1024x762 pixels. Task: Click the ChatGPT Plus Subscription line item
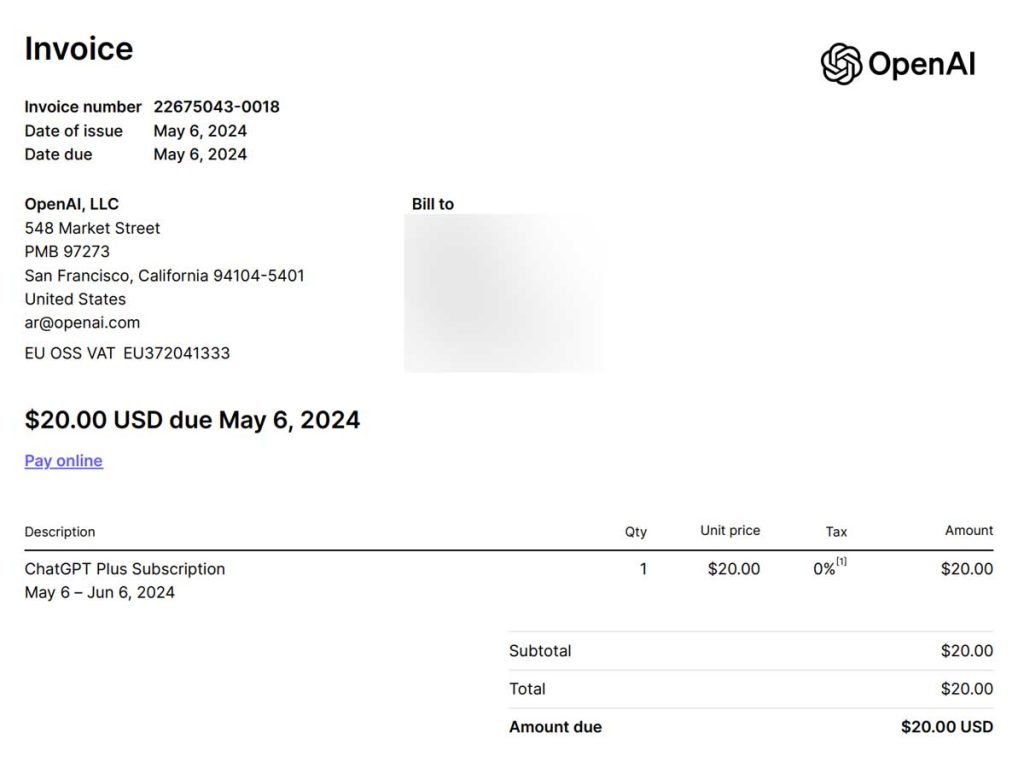[125, 569]
